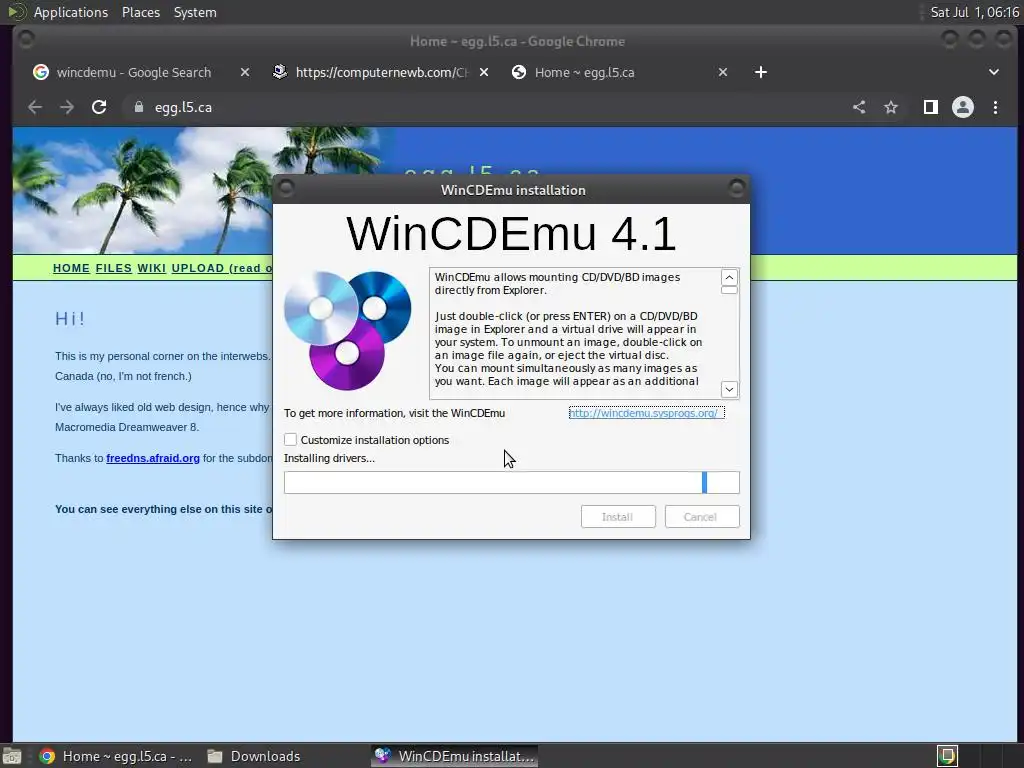This screenshot has width=1024, height=768.
Task: Switch to the Downloads window in taskbar
Action: point(254,756)
